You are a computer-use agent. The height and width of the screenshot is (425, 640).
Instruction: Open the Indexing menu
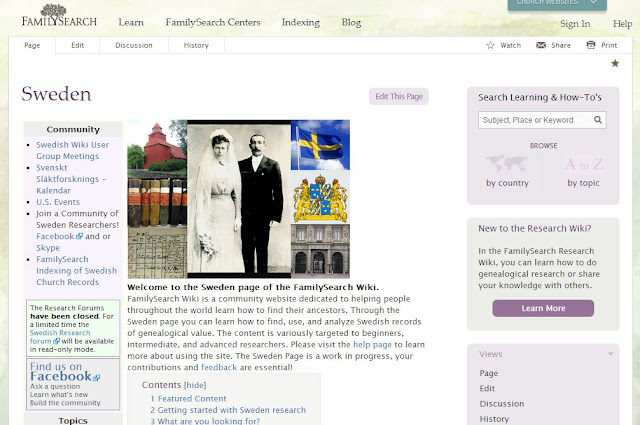pyautogui.click(x=301, y=22)
